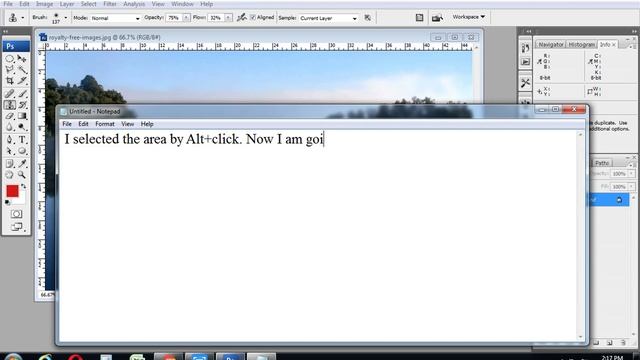Screen dimensions: 640x360
Task: Open Photoshop's Filter menu
Action: click(109, 4)
